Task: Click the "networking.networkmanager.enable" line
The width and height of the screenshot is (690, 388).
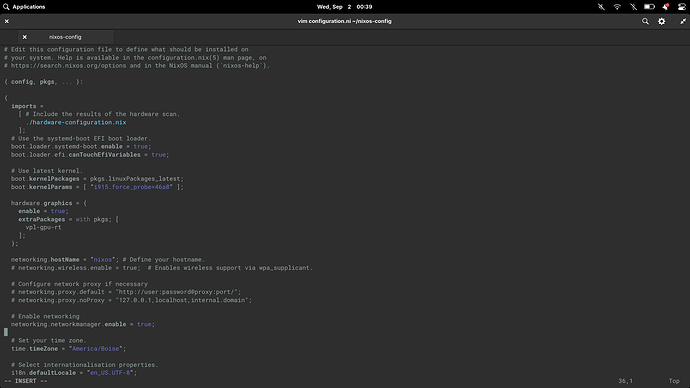Action: click(x=83, y=324)
